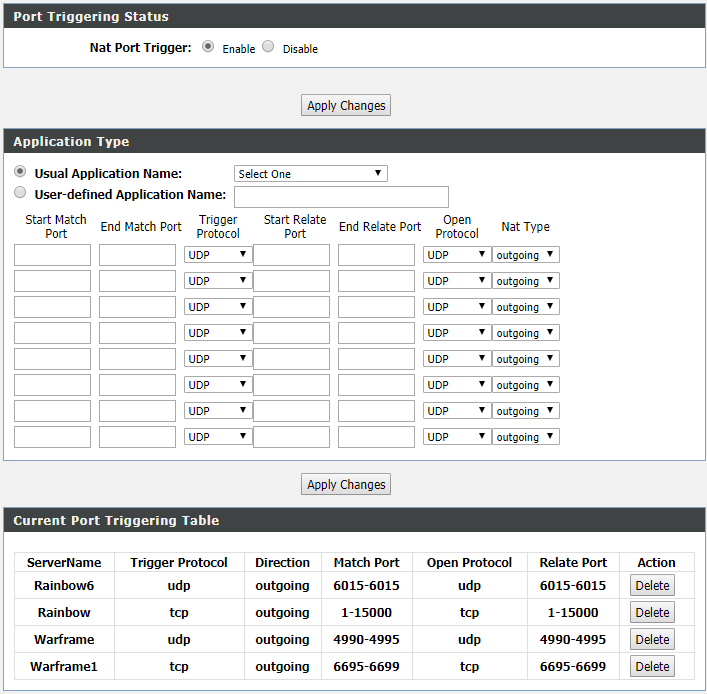Open the second row Trigger Protocol dropdown
The height and width of the screenshot is (694, 707).
pos(218,281)
